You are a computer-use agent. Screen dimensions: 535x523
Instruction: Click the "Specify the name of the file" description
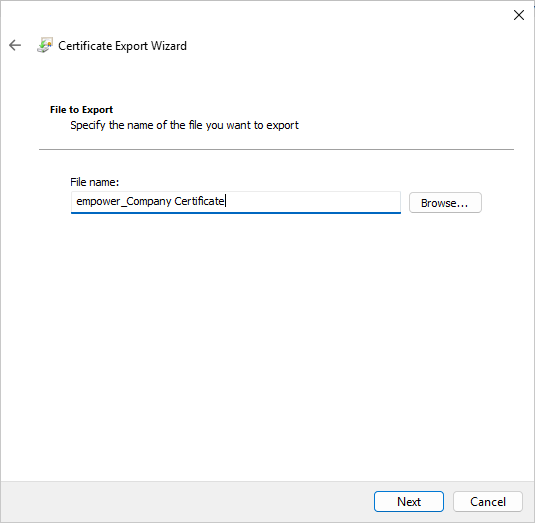click(x=185, y=125)
